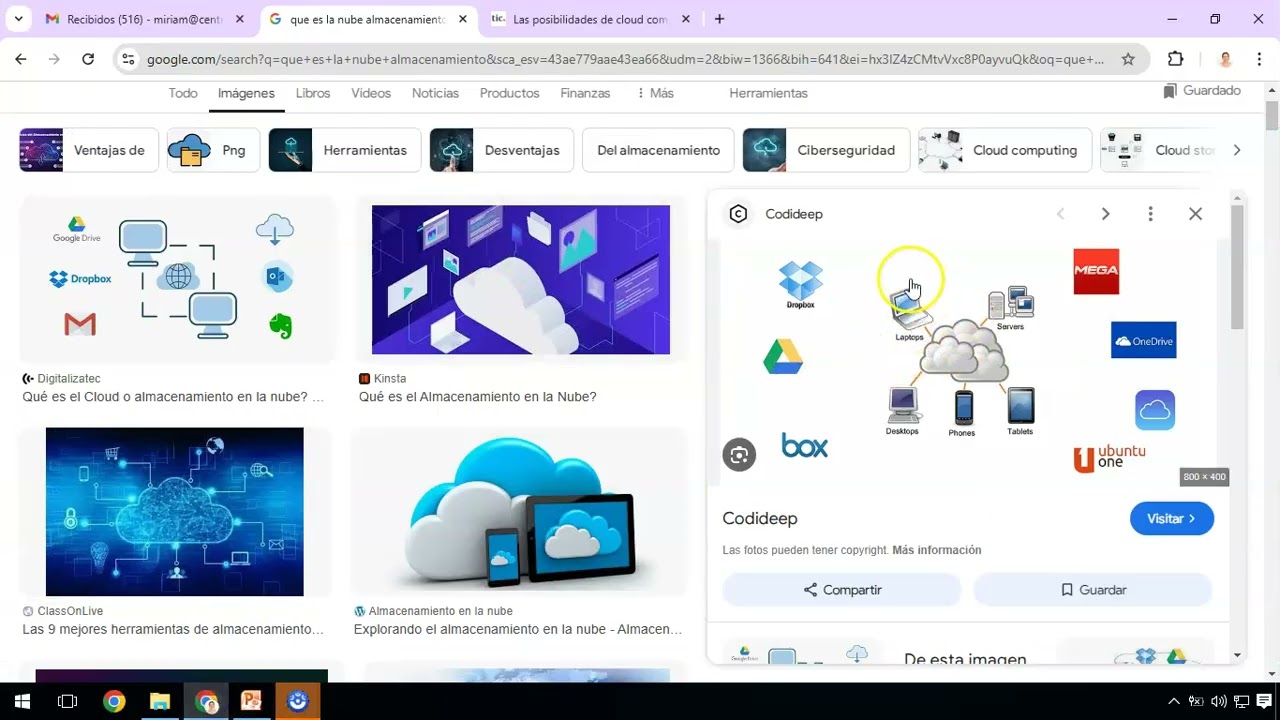Select the Videos search filter

click(x=371, y=93)
